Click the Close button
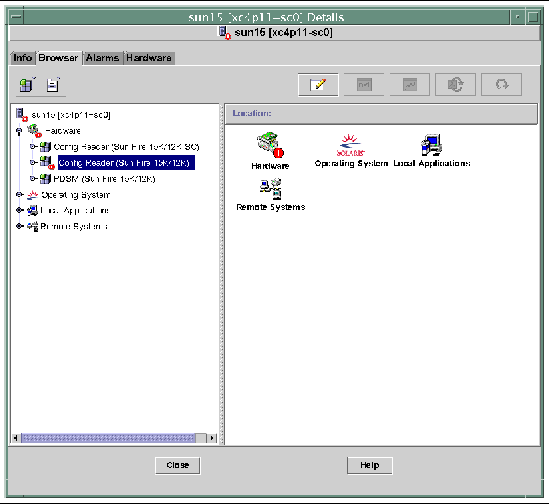The width and height of the screenshot is (549, 504). (x=178, y=465)
